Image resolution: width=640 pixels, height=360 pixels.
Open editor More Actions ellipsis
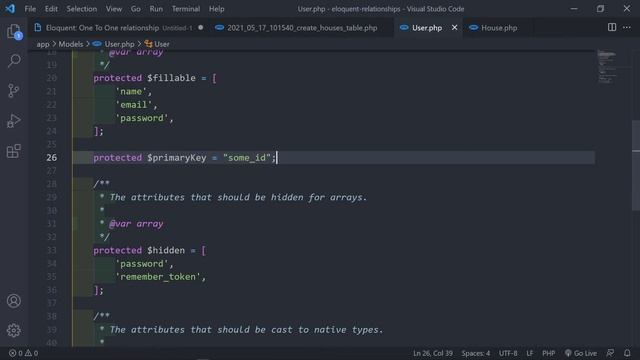pyautogui.click(x=627, y=27)
